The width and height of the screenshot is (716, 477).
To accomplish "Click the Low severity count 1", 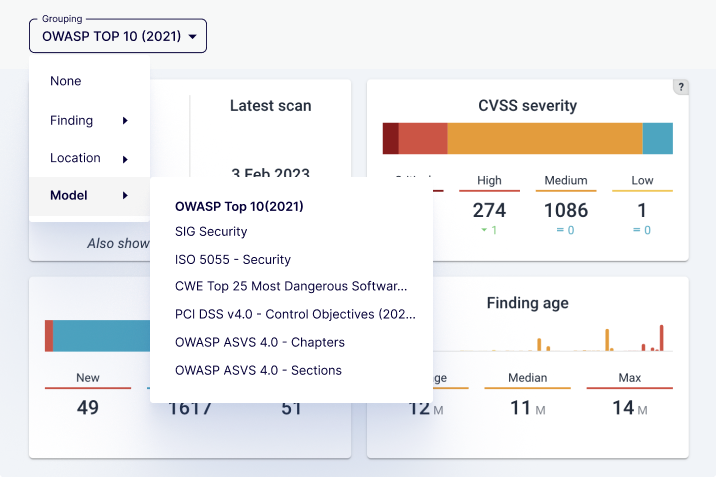I will point(642,210).
